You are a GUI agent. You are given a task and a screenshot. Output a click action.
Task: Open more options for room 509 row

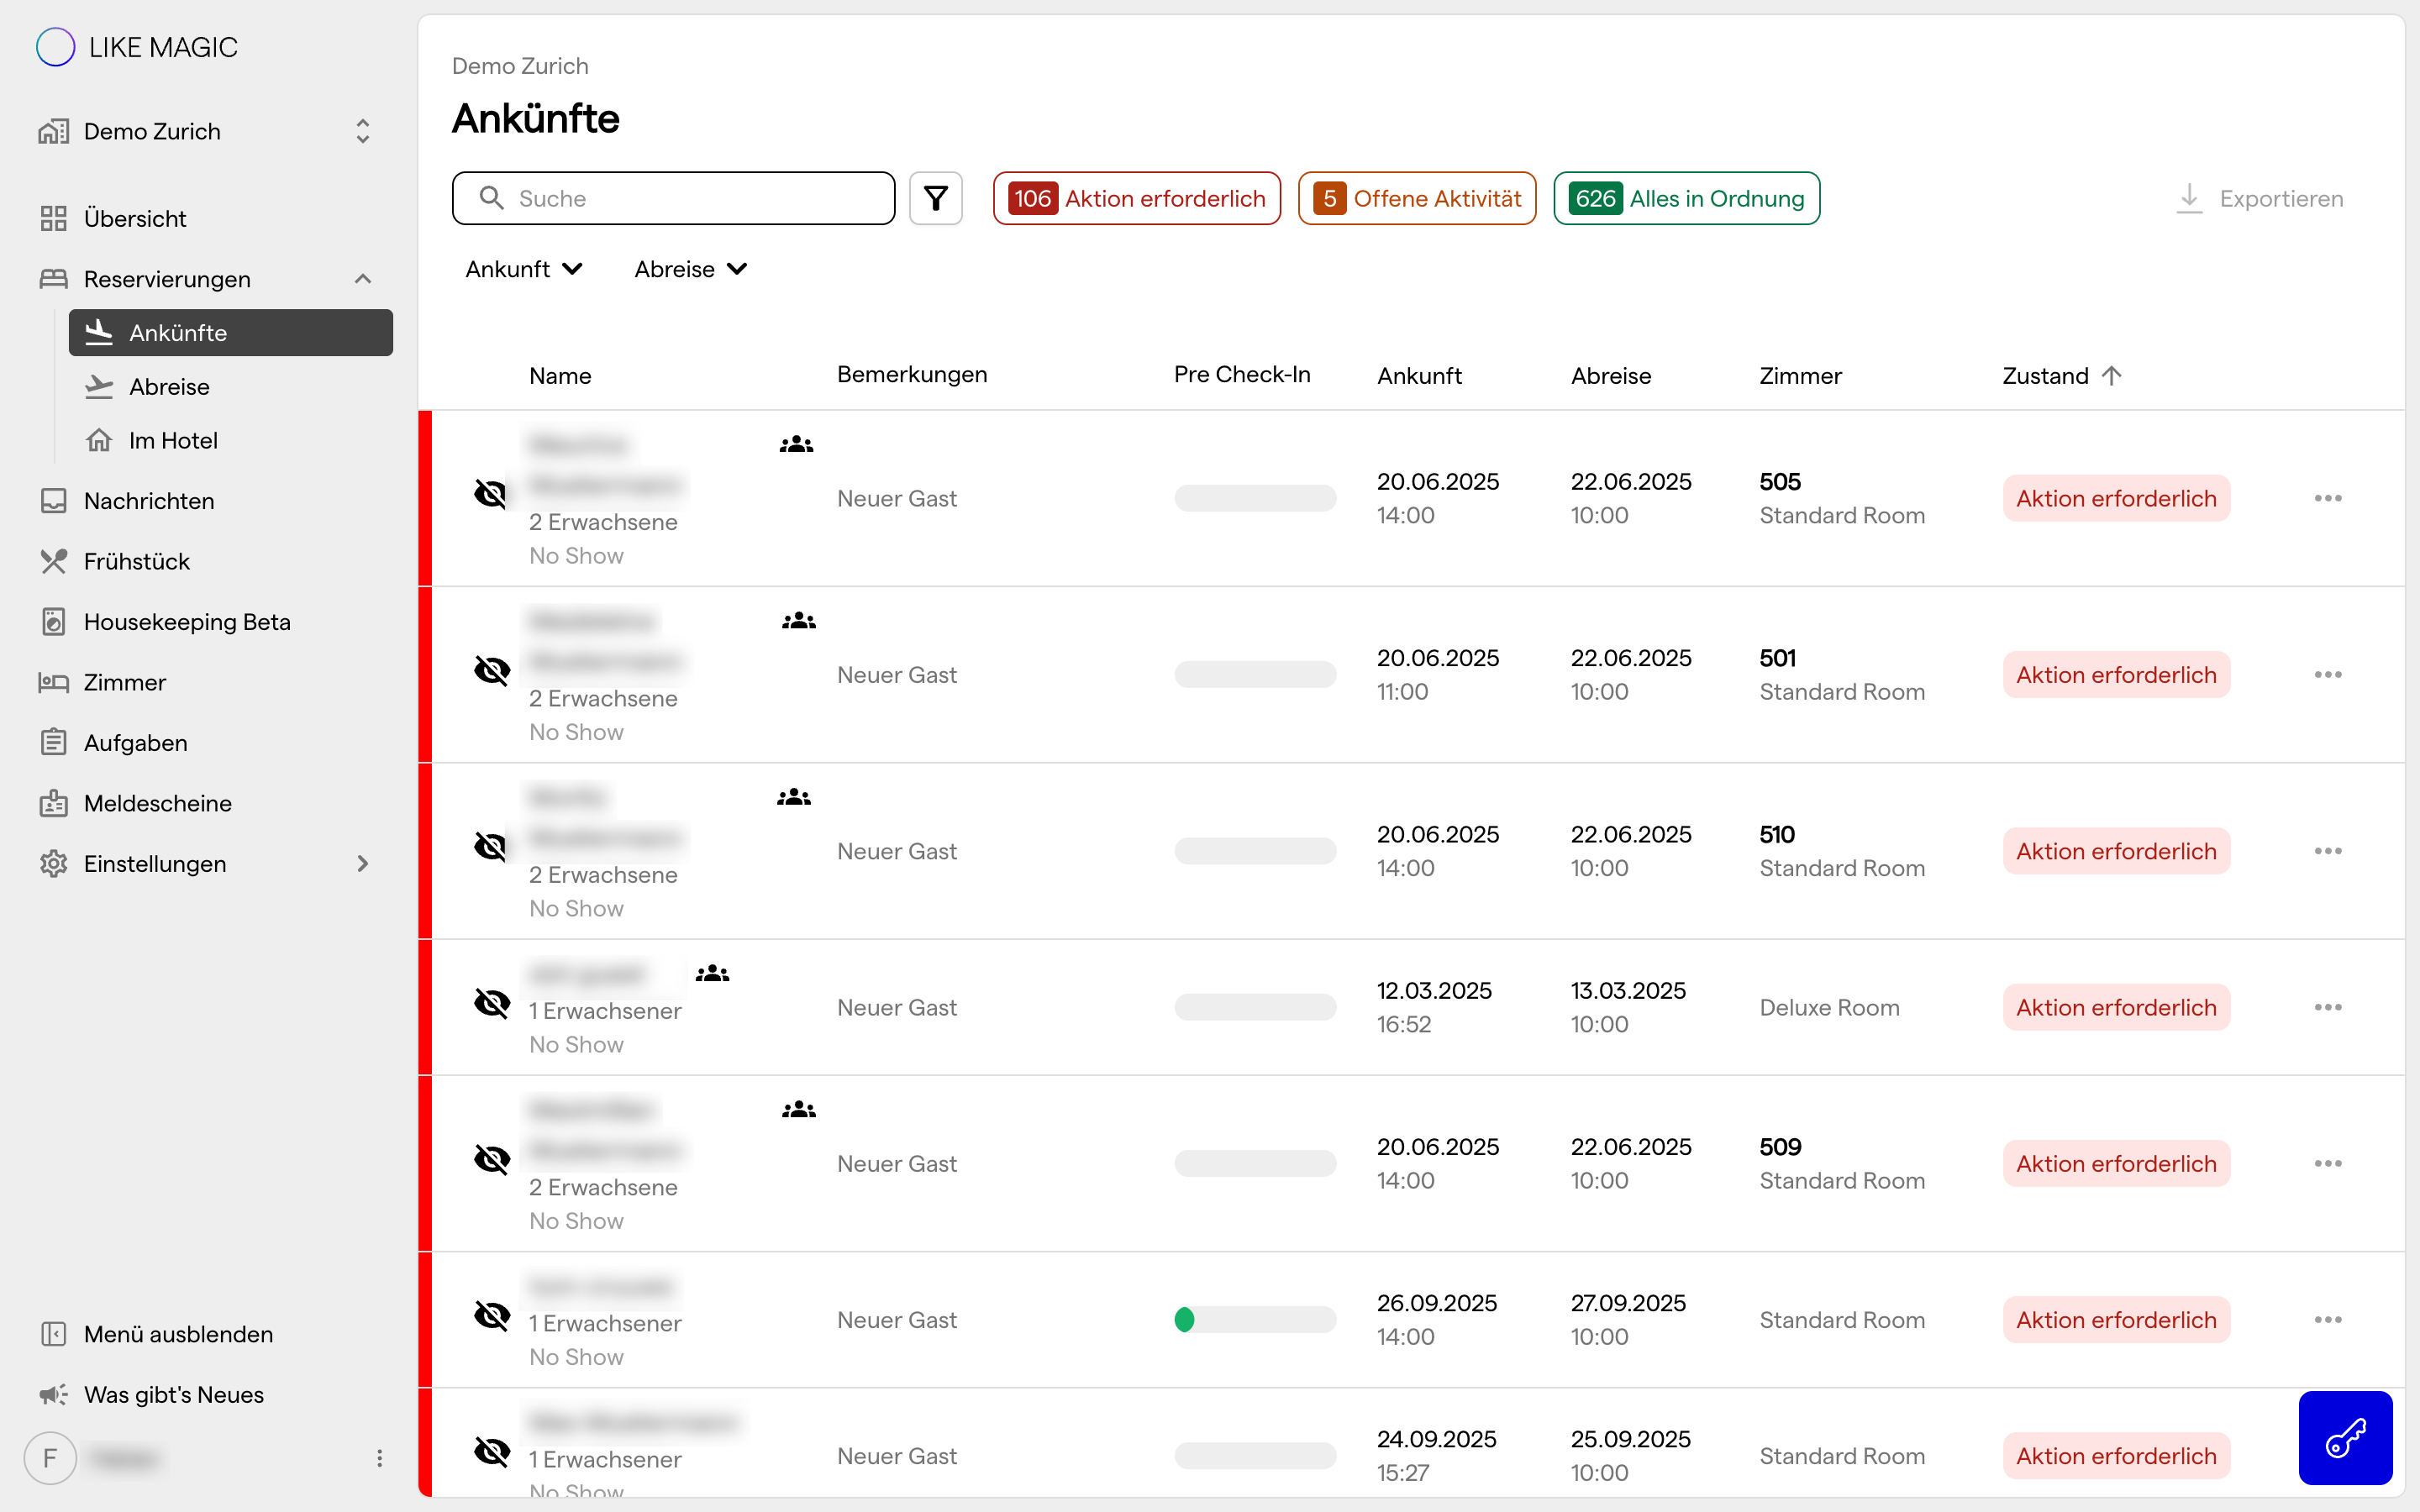pos(2327,1163)
